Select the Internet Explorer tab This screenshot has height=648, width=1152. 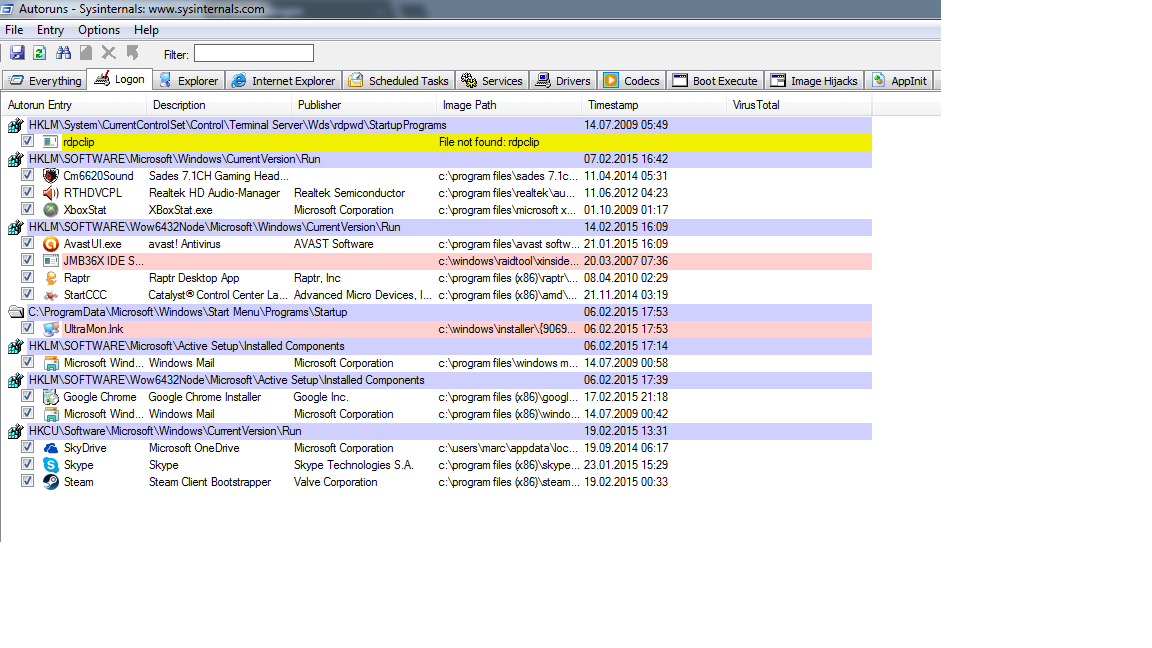pyautogui.click(x=284, y=81)
